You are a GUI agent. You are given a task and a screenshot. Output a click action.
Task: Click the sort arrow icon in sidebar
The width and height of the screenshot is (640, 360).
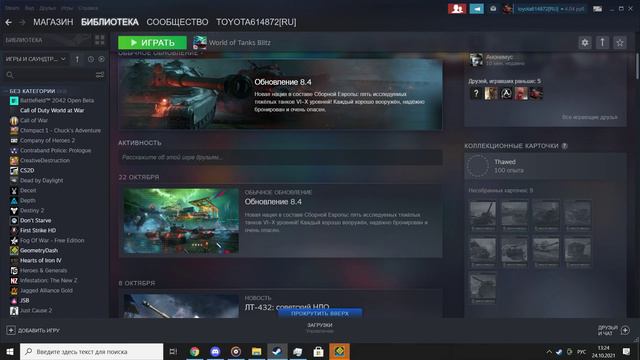pyautogui.click(x=77, y=59)
